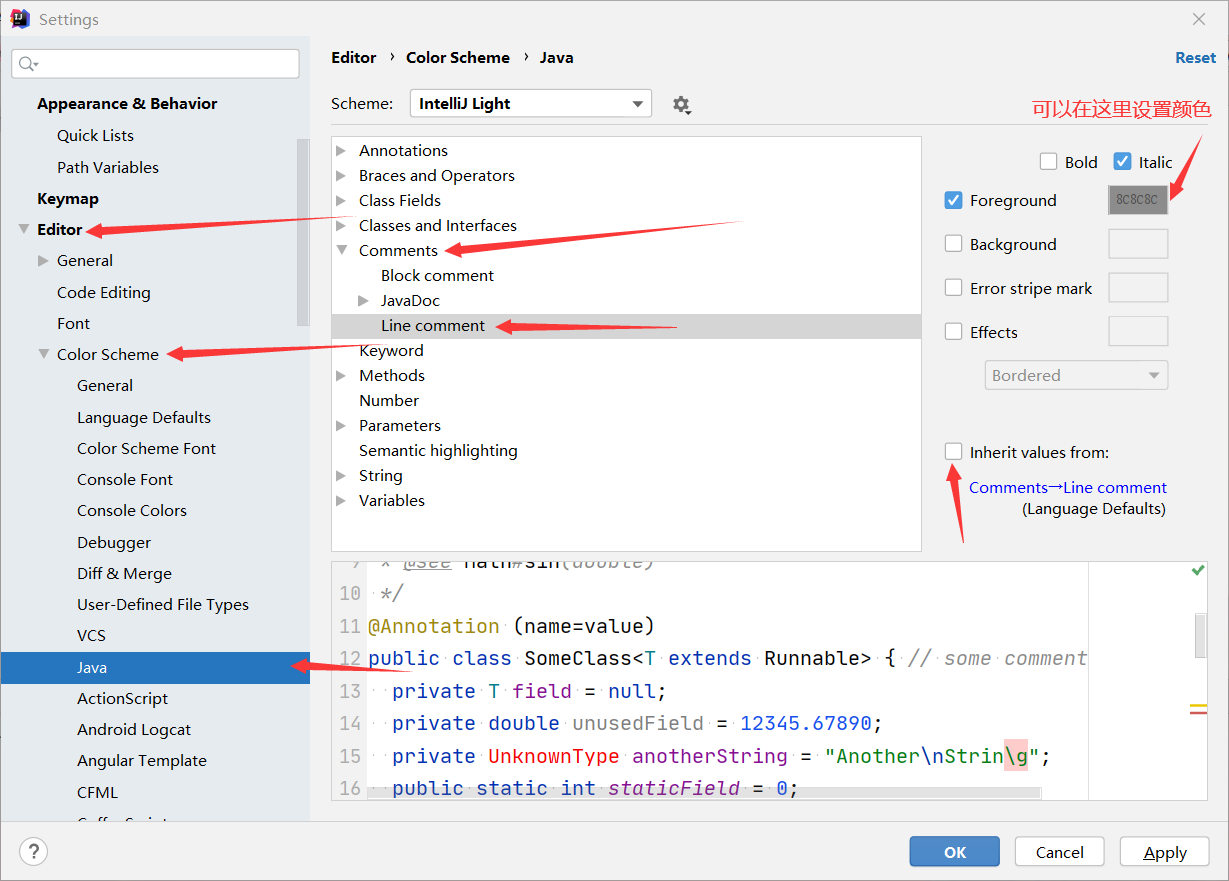
Task: Open Keymap settings
Action: 68,198
